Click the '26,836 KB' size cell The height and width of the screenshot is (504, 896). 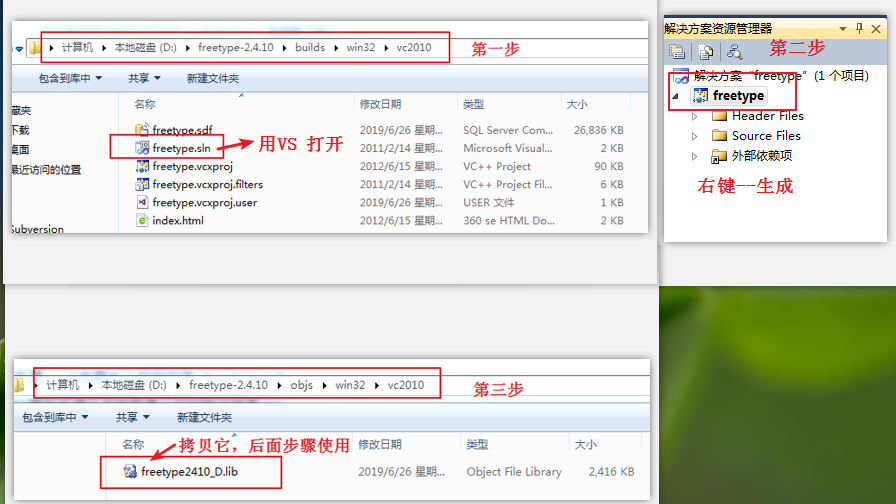pyautogui.click(x=598, y=130)
